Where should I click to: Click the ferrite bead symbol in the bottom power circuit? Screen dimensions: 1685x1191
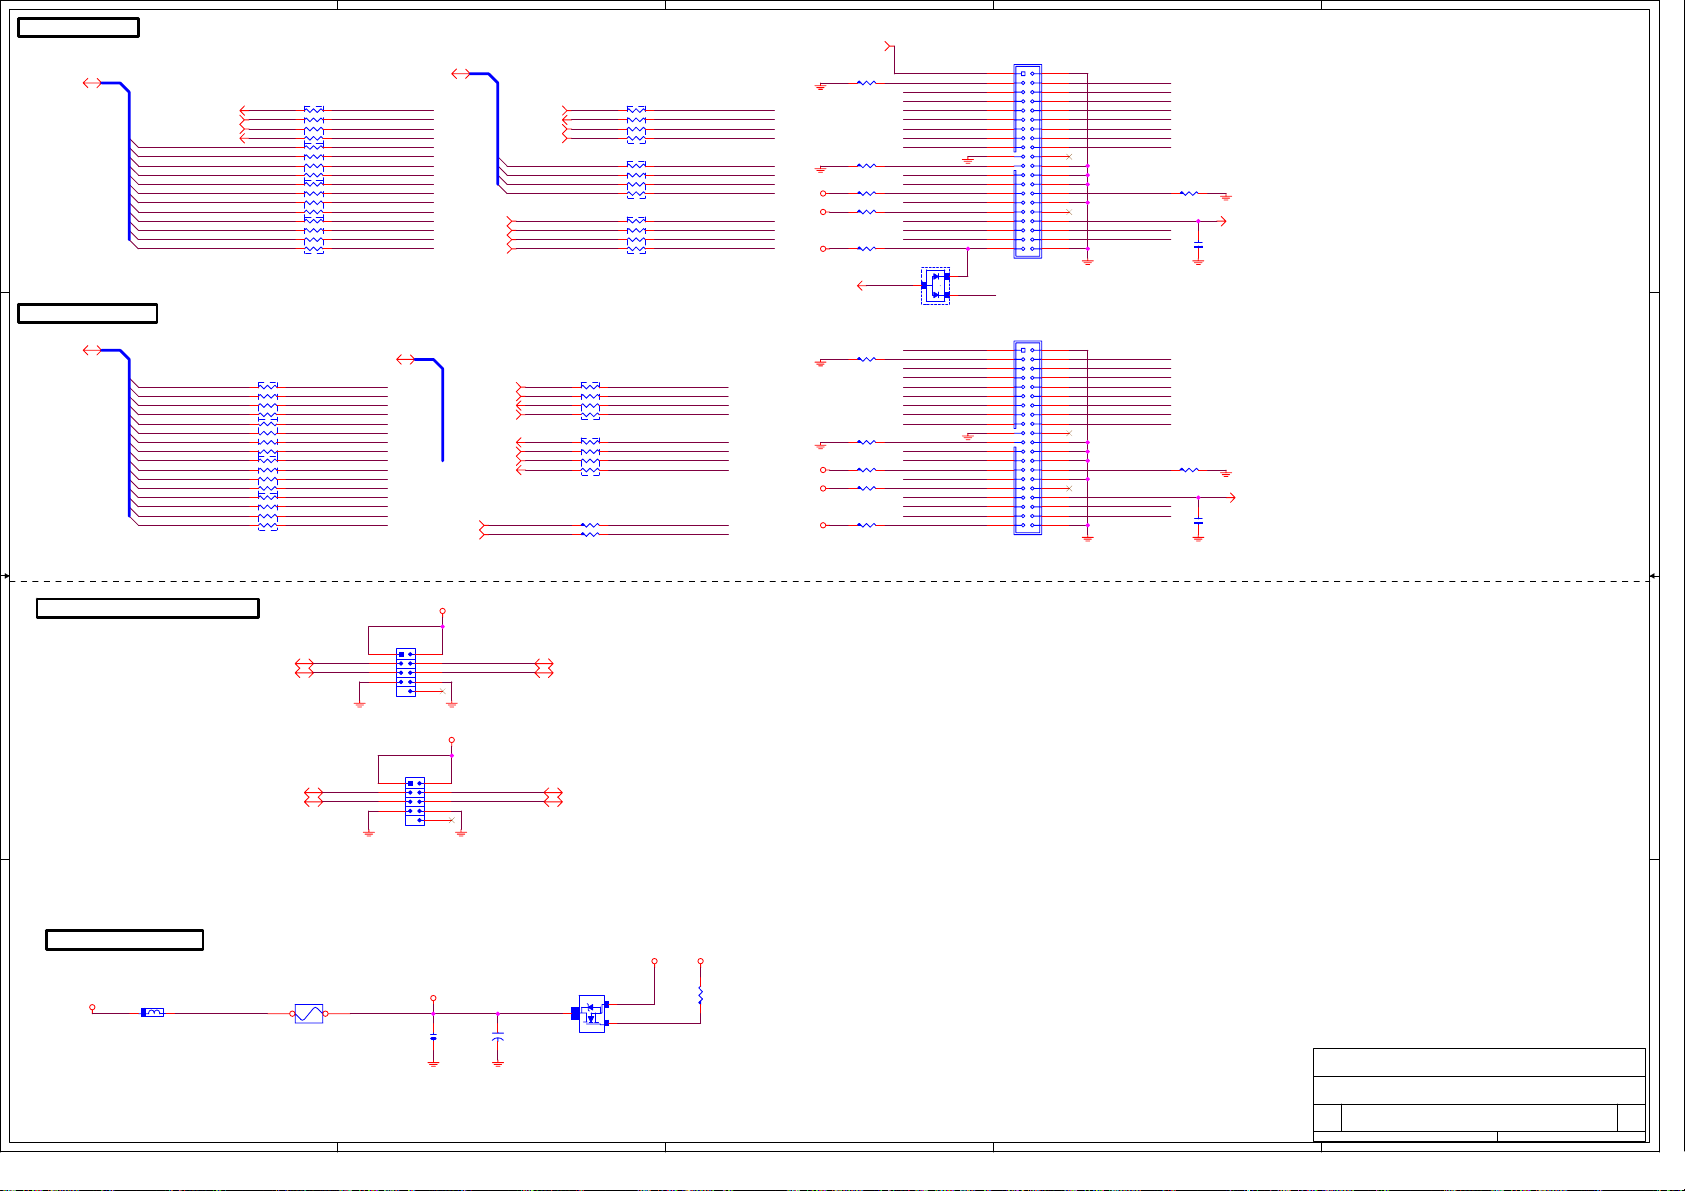pyautogui.click(x=153, y=1013)
